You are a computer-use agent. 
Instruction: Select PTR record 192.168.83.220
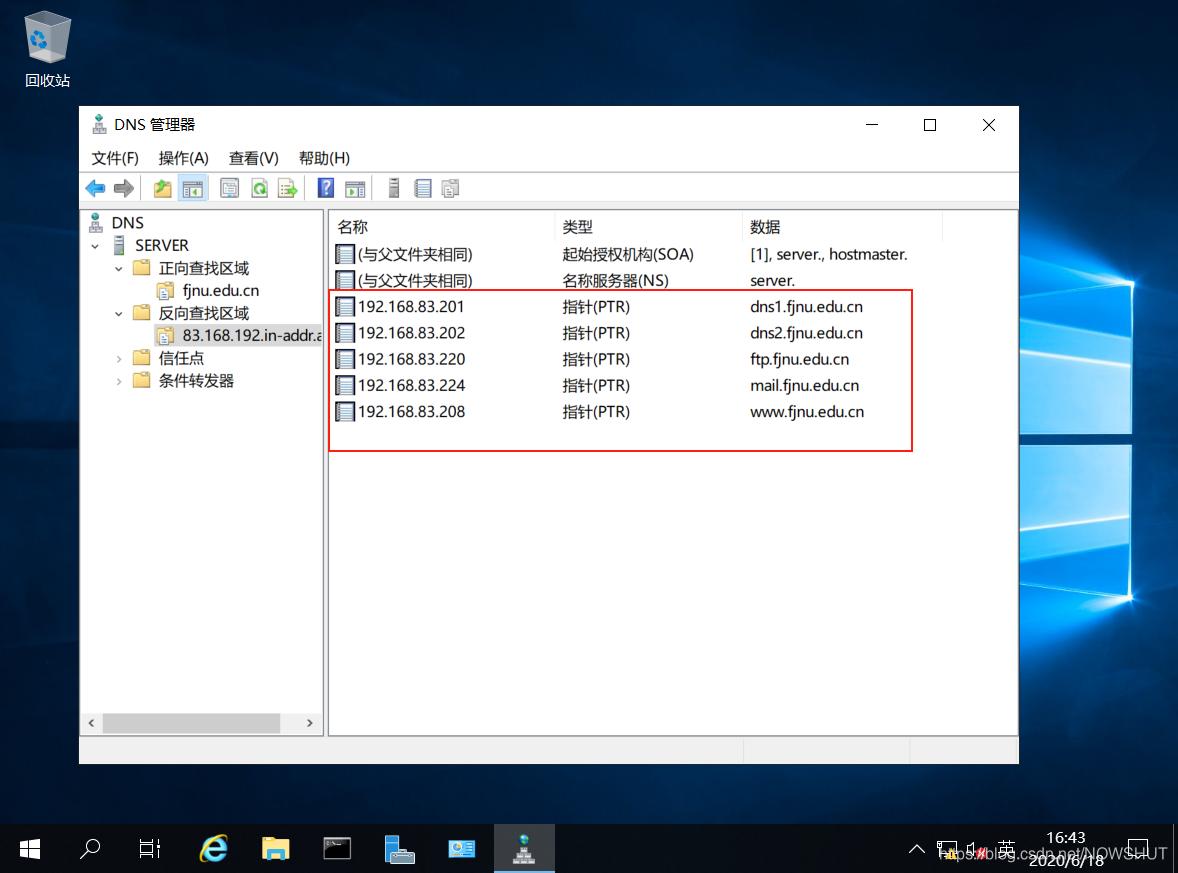(x=411, y=359)
